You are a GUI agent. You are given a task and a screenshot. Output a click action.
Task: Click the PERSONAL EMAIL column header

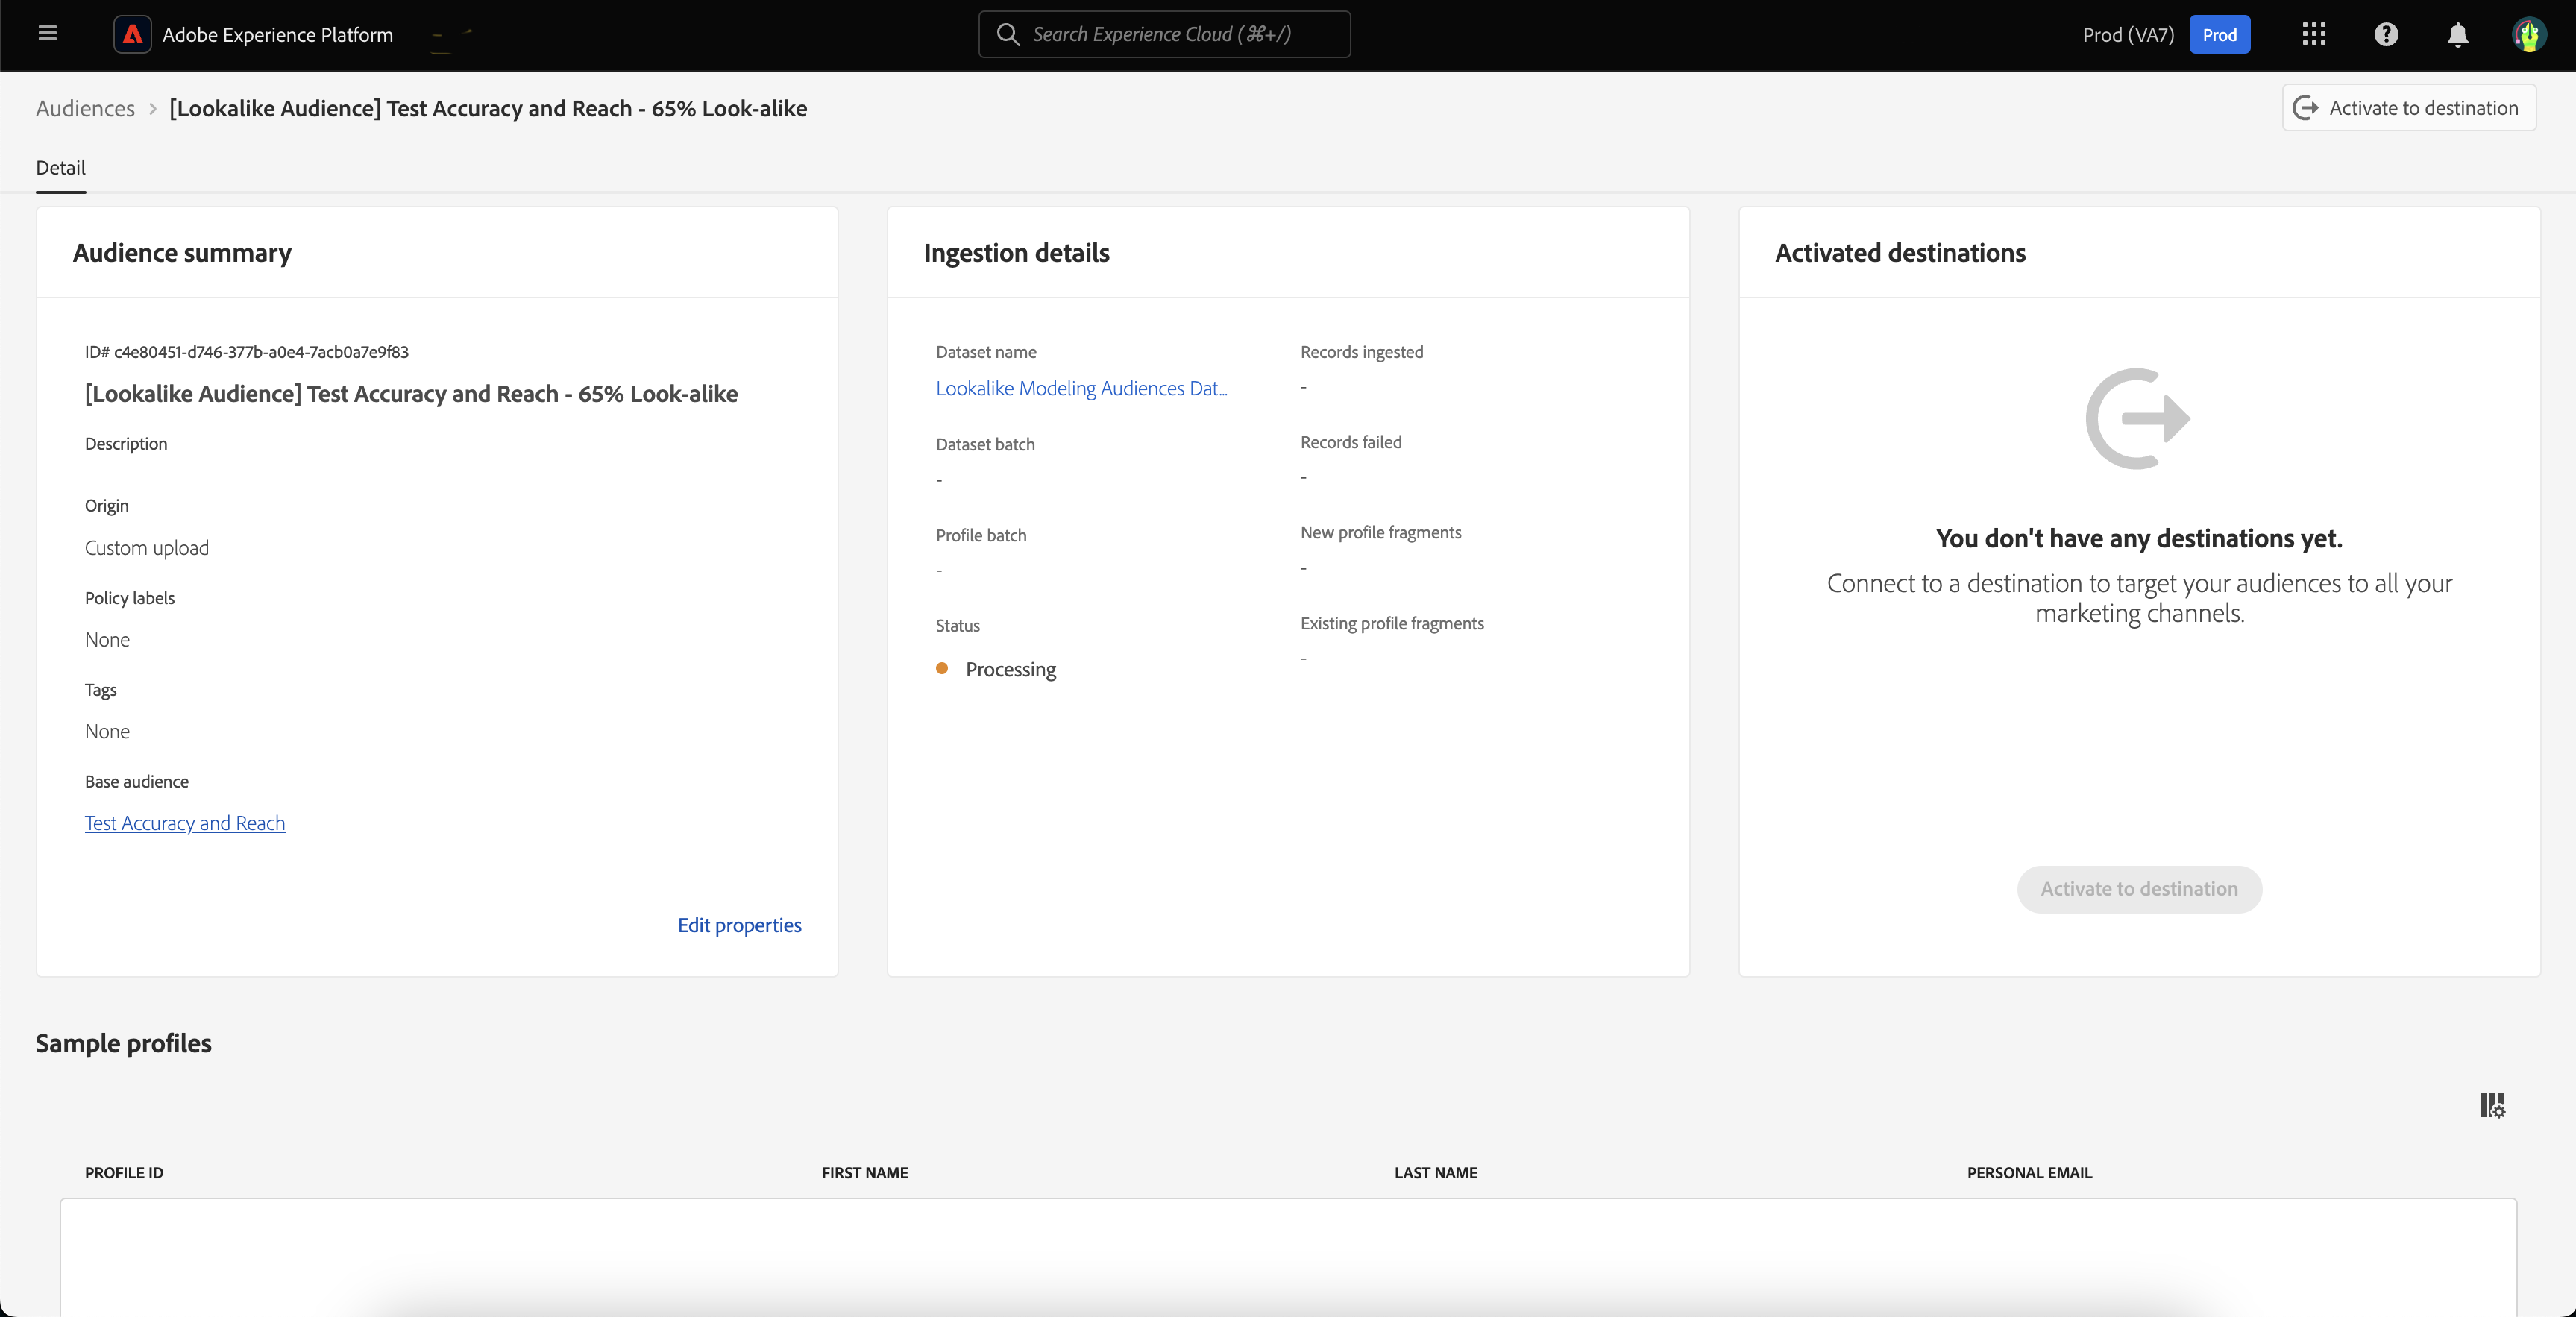2029,1172
